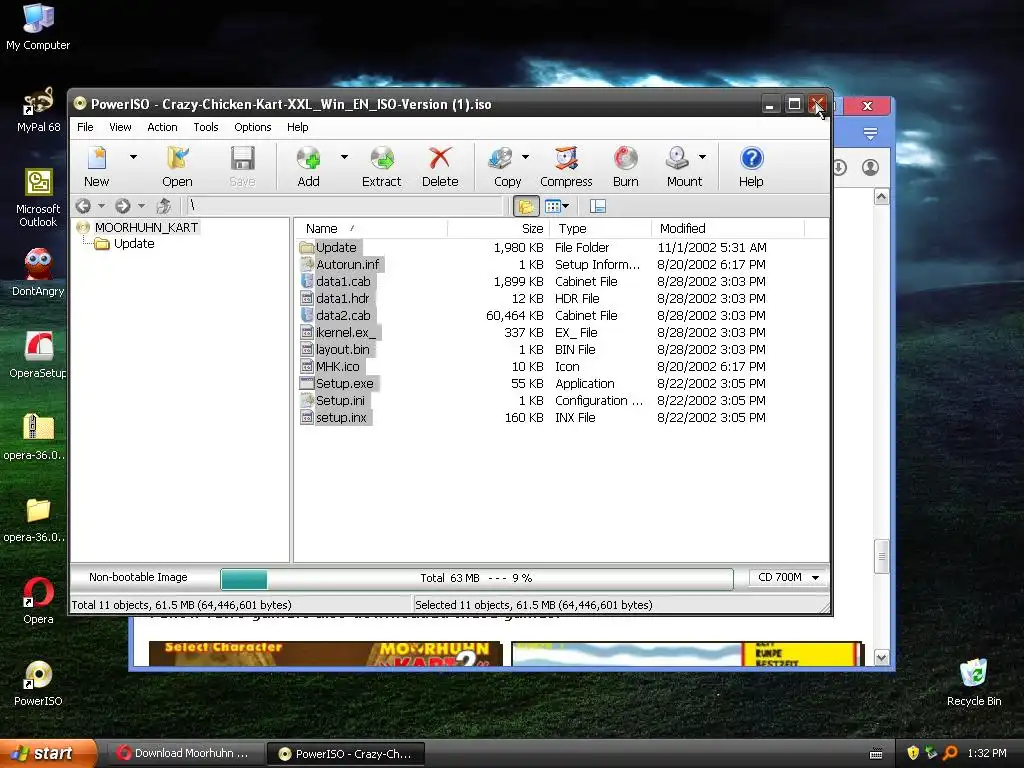Sort by the Size column header
This screenshot has height=768, width=1024.
coord(499,229)
